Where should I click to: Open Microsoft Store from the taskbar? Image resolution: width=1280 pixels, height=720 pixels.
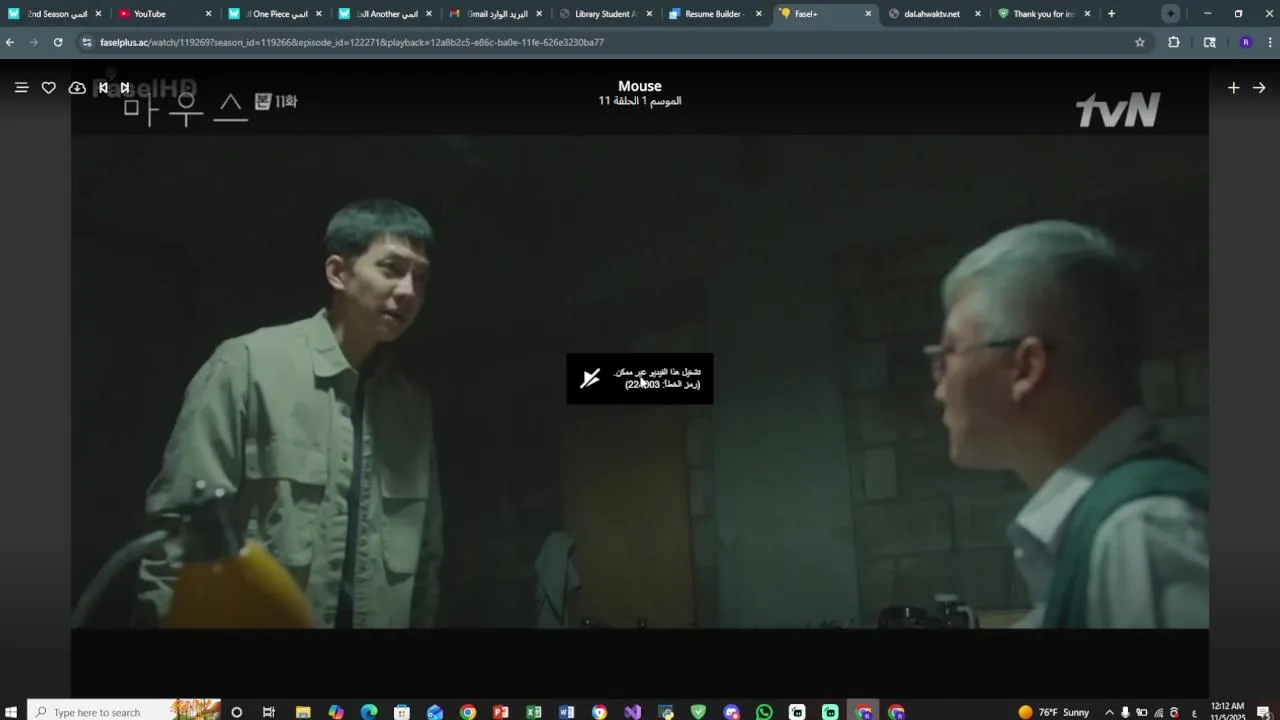[x=402, y=712]
